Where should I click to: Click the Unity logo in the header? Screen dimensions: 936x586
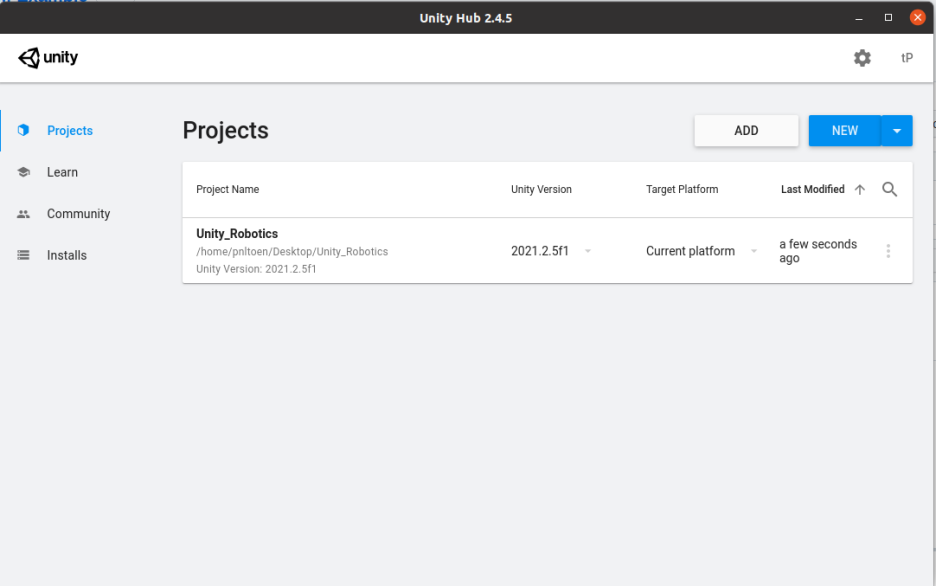(x=48, y=58)
